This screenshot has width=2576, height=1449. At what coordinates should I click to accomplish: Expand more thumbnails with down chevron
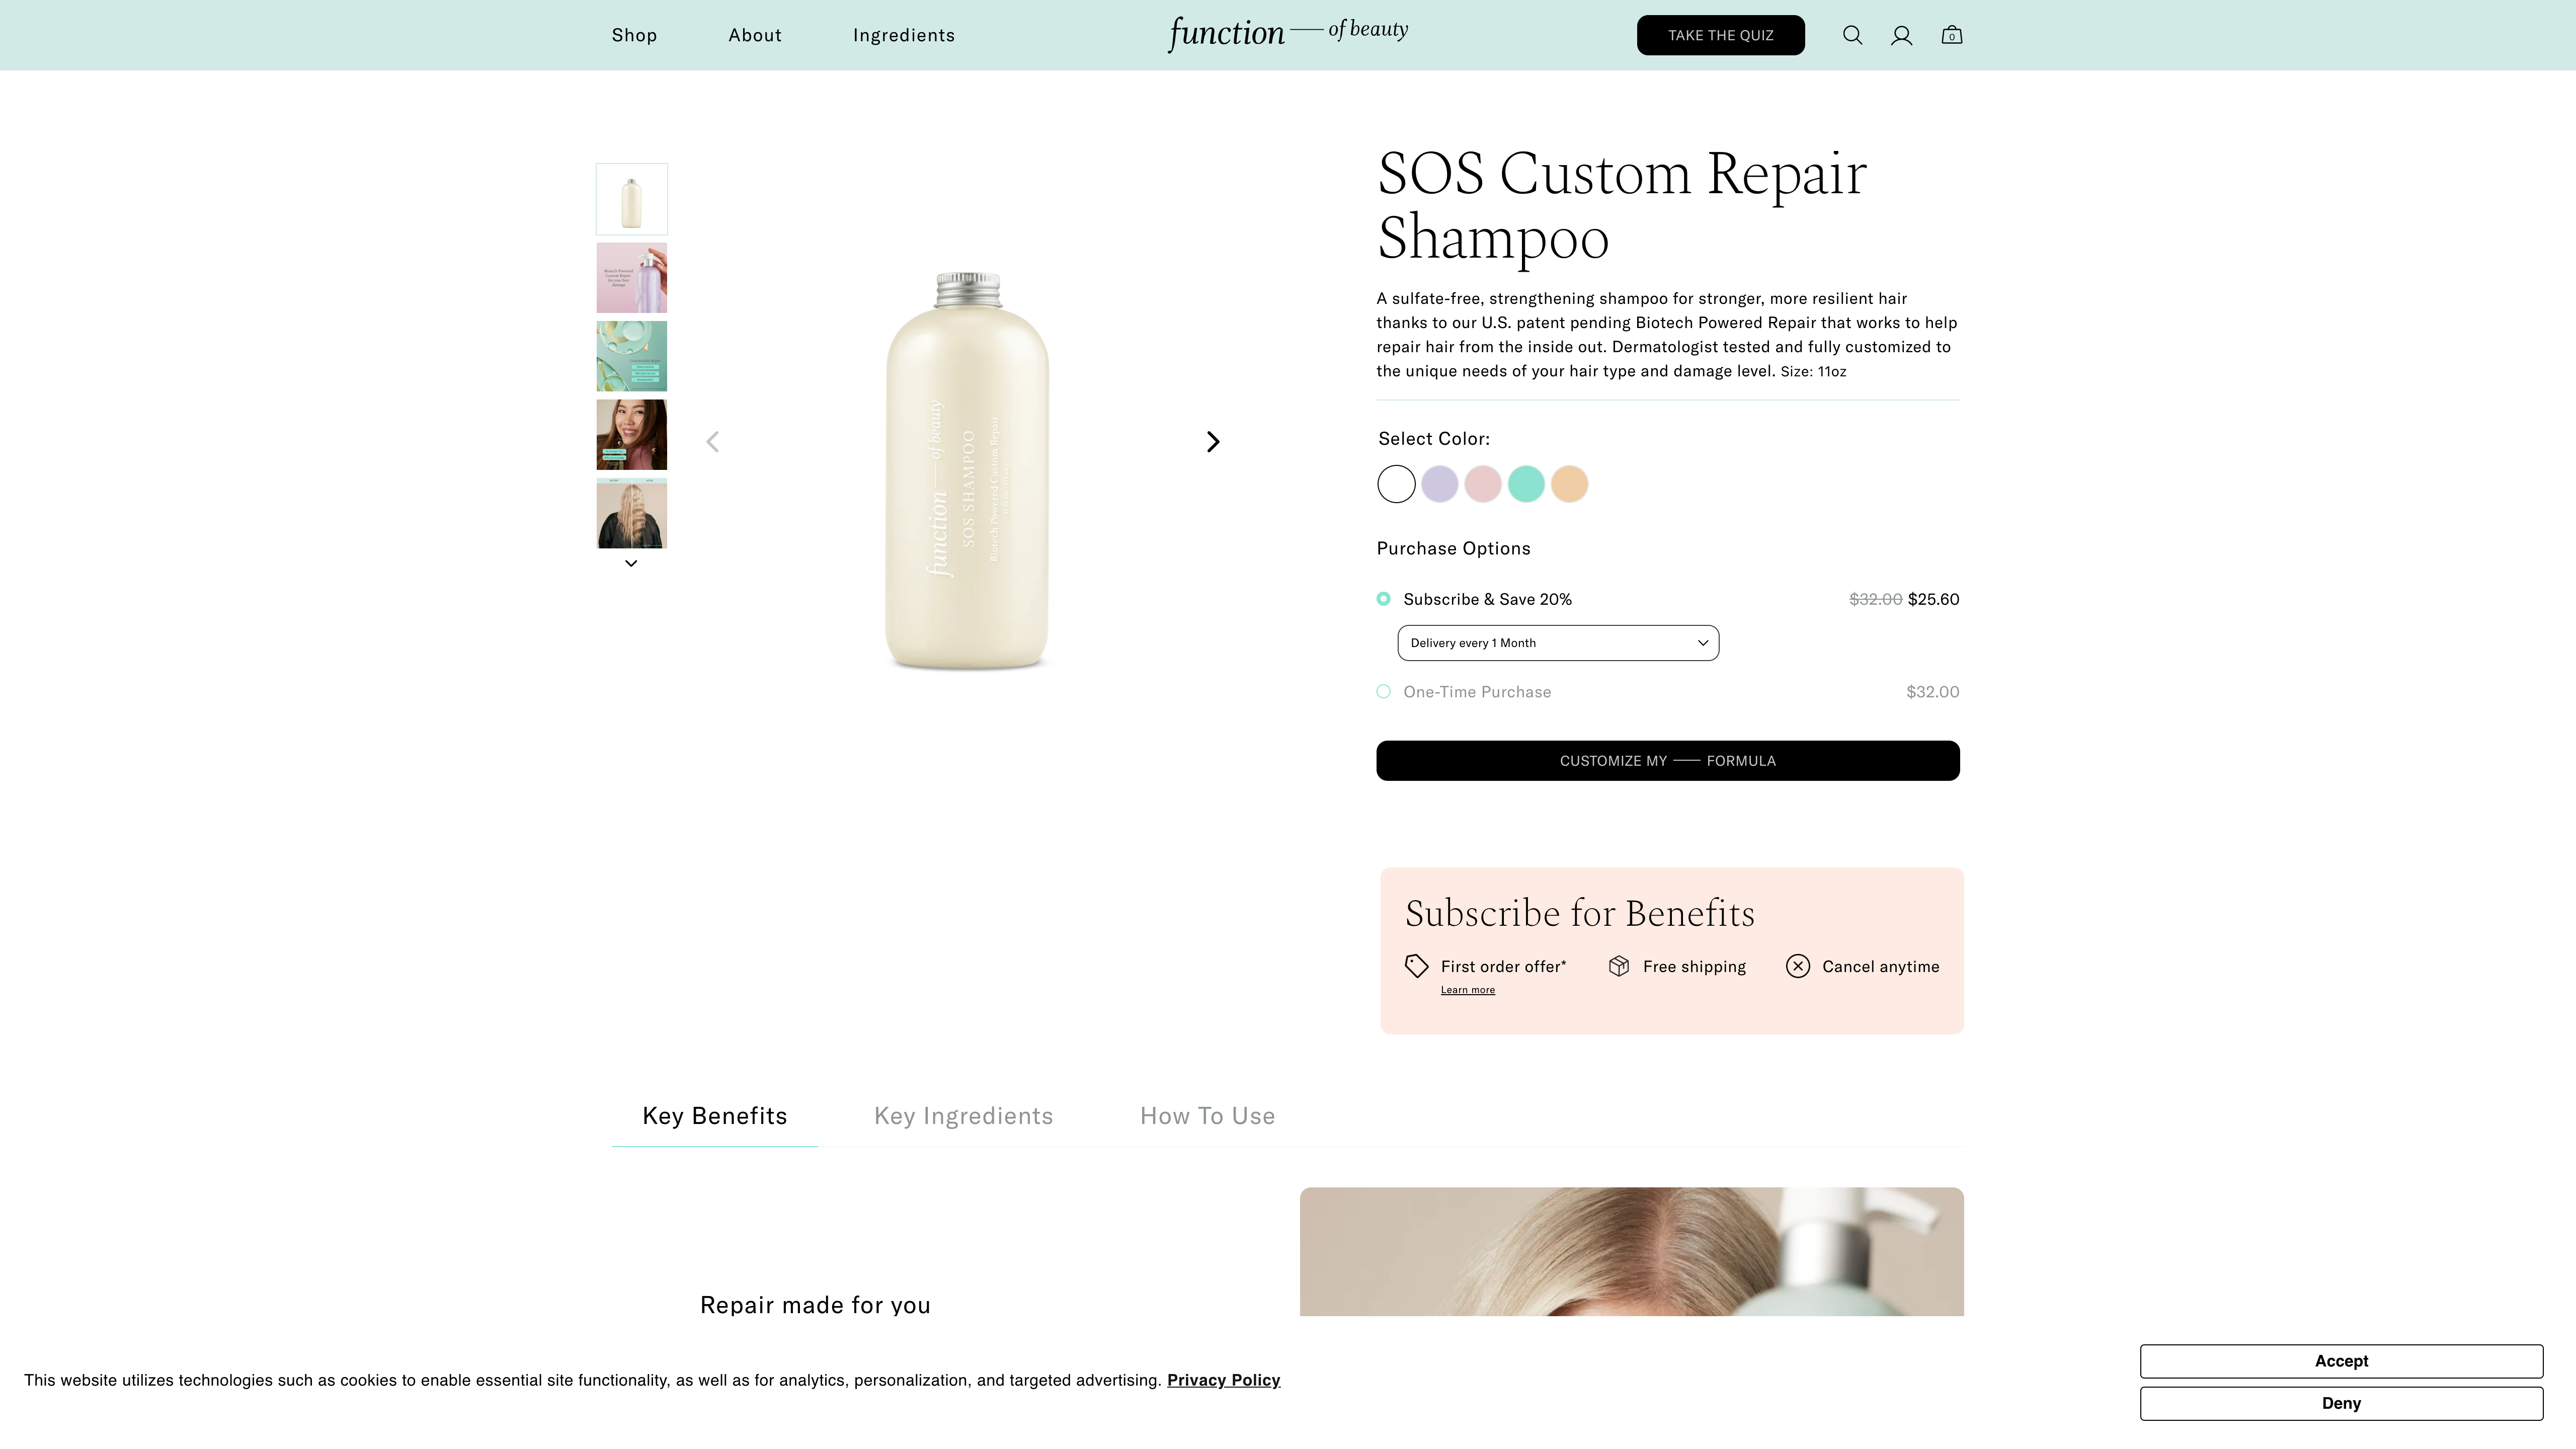pyautogui.click(x=631, y=563)
